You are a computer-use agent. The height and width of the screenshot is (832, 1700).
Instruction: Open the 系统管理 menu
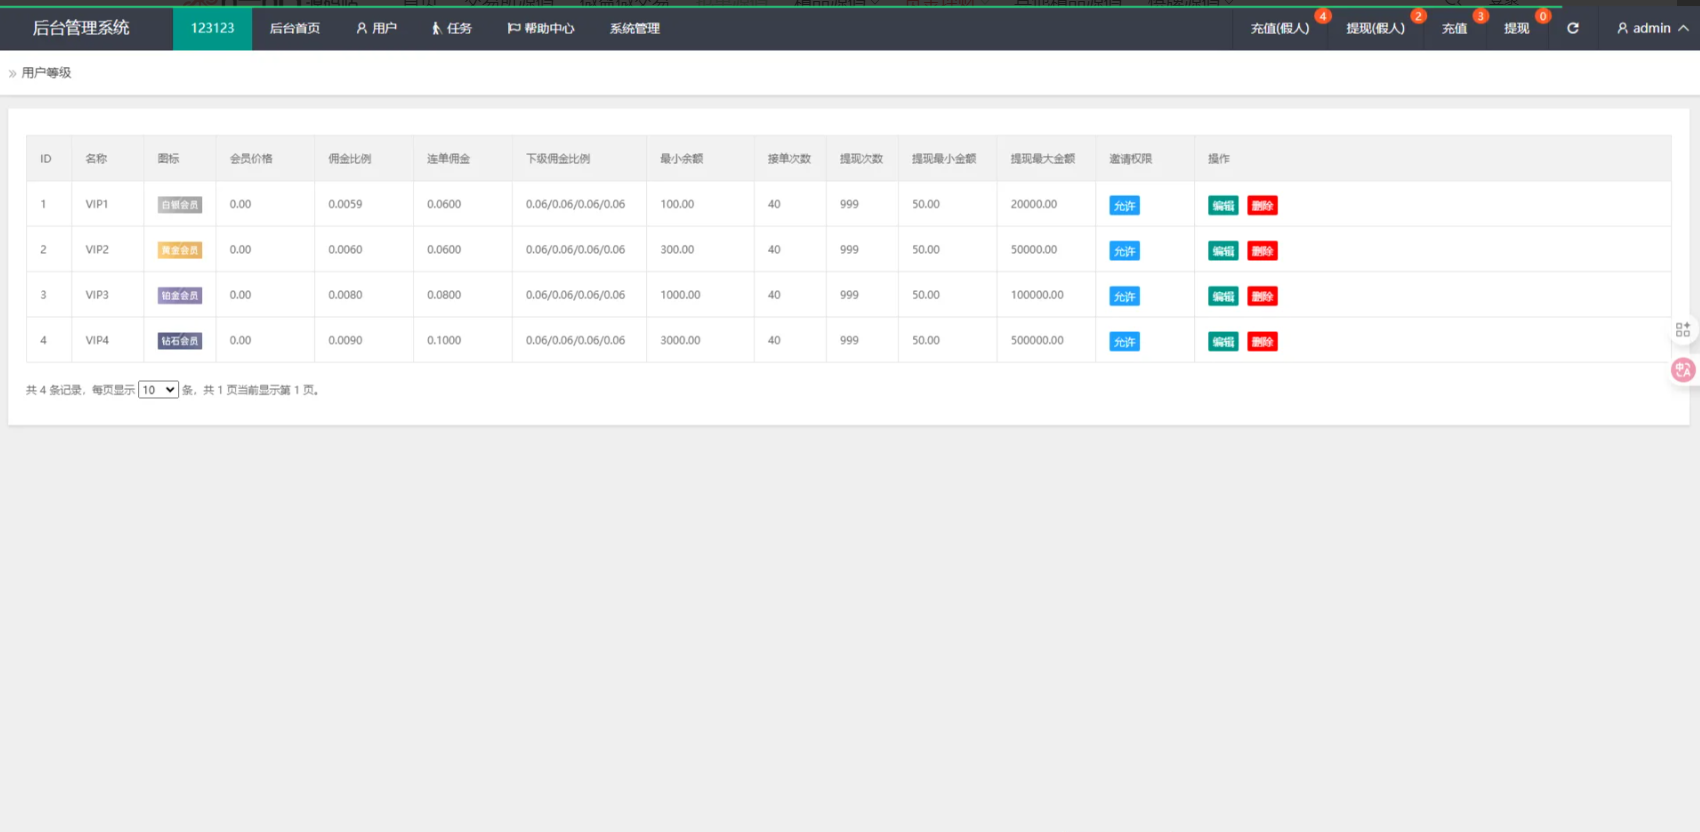635,28
